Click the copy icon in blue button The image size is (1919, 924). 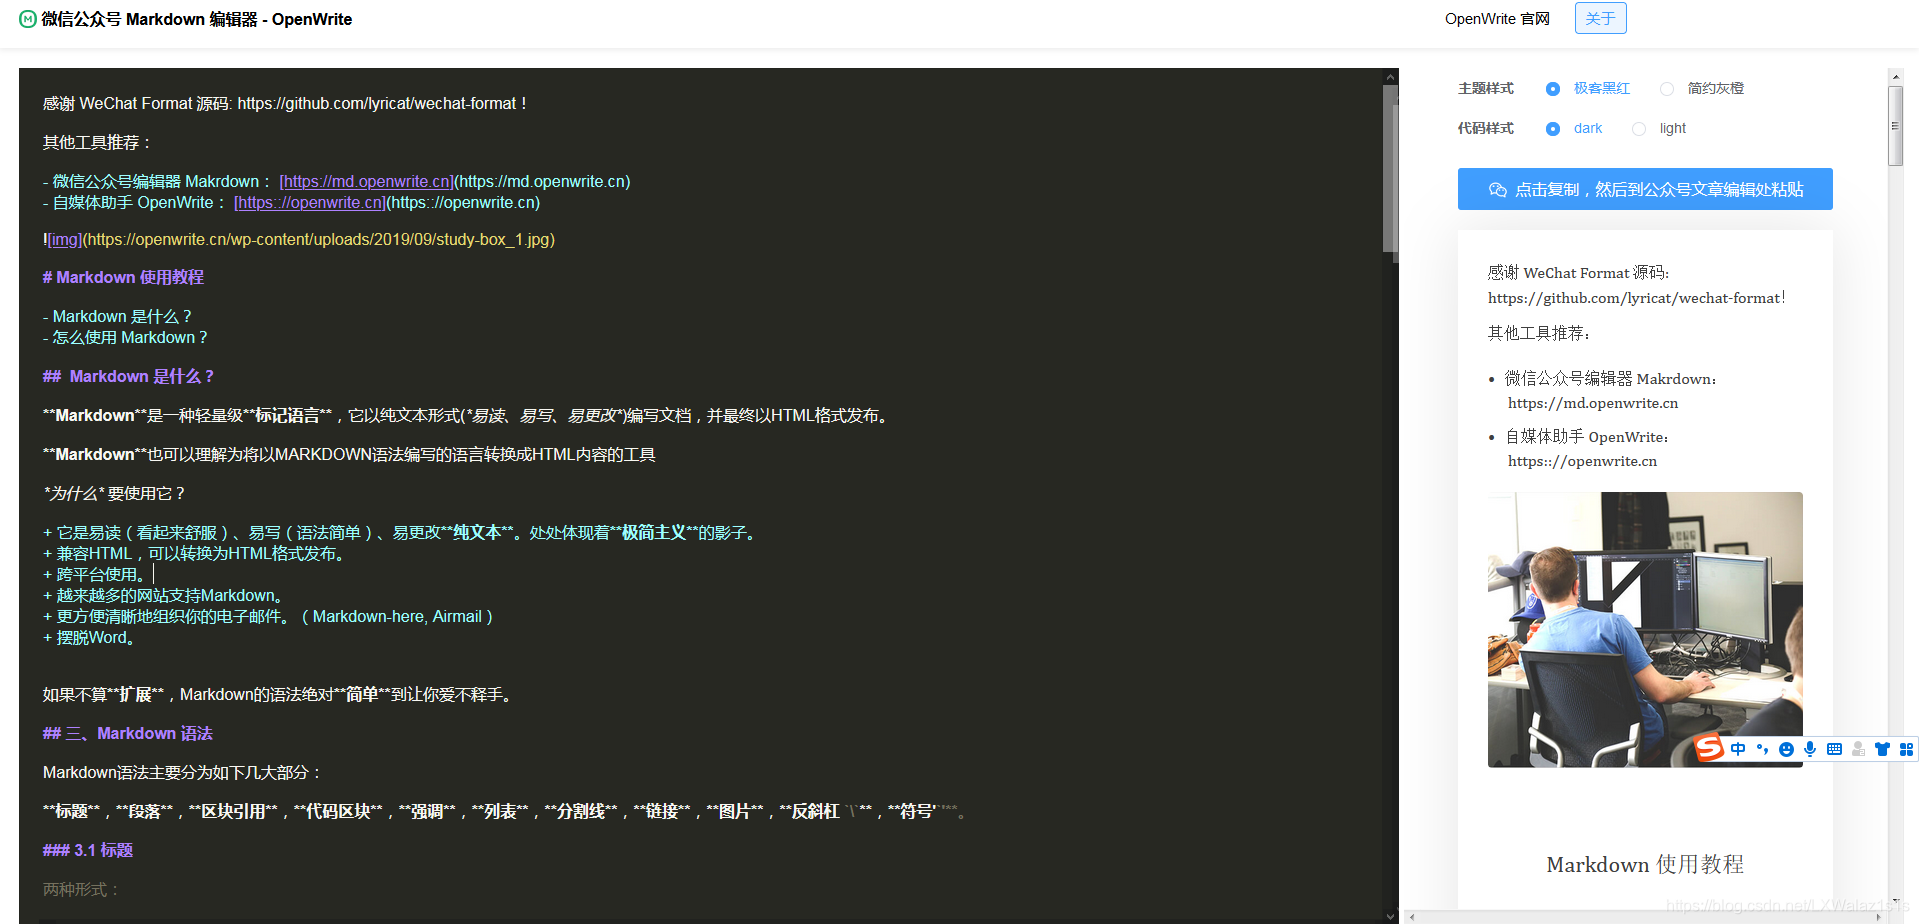click(1497, 190)
